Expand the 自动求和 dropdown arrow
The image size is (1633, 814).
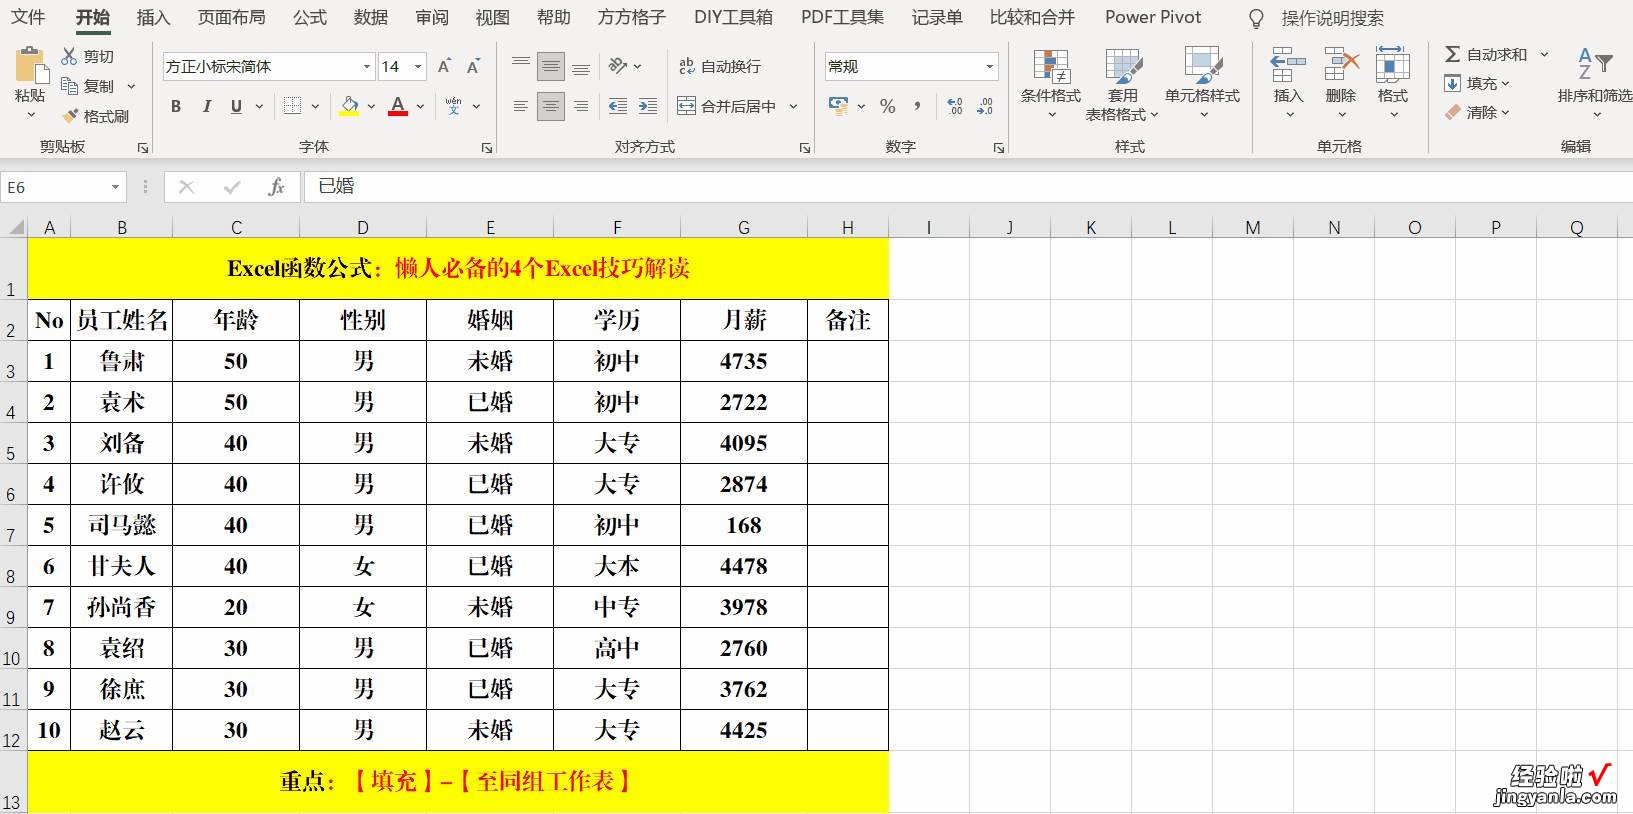(x=1544, y=54)
